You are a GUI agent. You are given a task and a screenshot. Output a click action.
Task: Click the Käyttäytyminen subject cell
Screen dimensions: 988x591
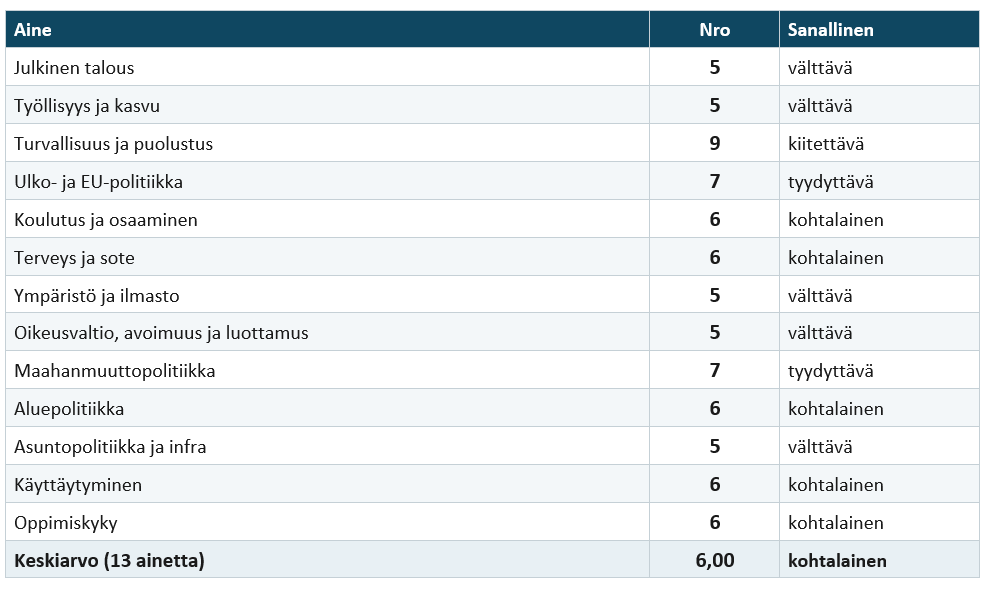327,485
